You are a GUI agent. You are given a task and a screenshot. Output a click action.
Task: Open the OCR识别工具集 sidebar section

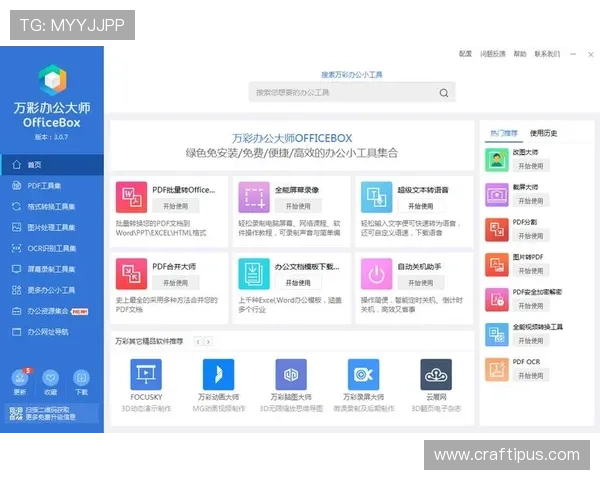coord(52,248)
